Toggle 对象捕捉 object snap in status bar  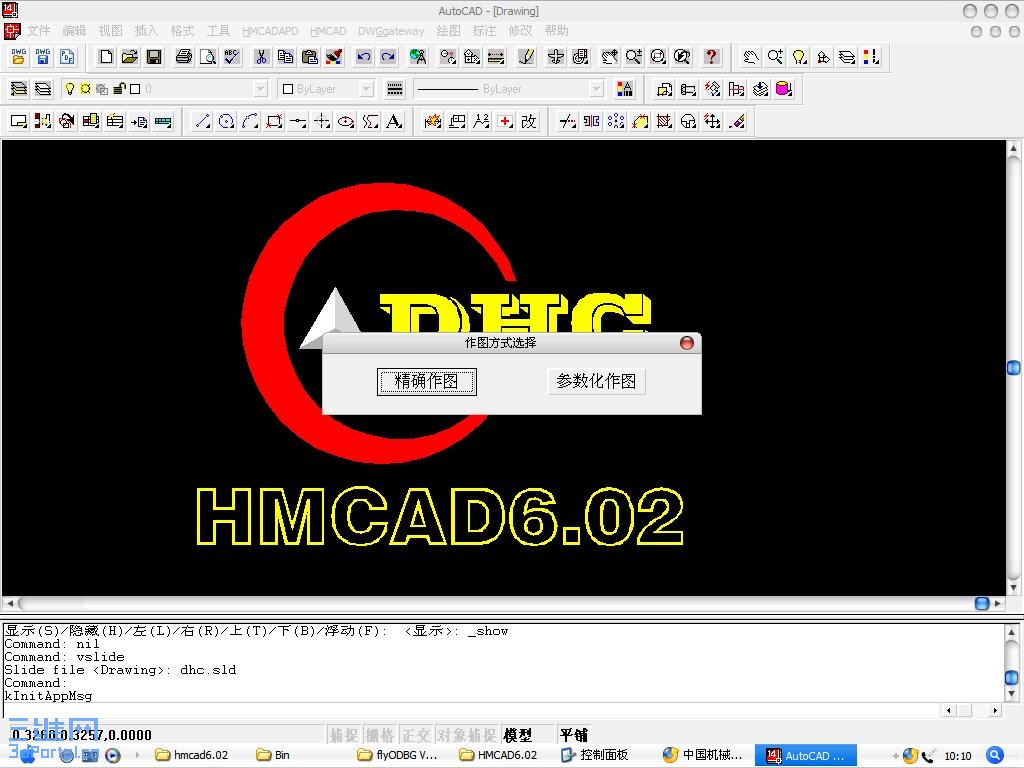coord(466,735)
